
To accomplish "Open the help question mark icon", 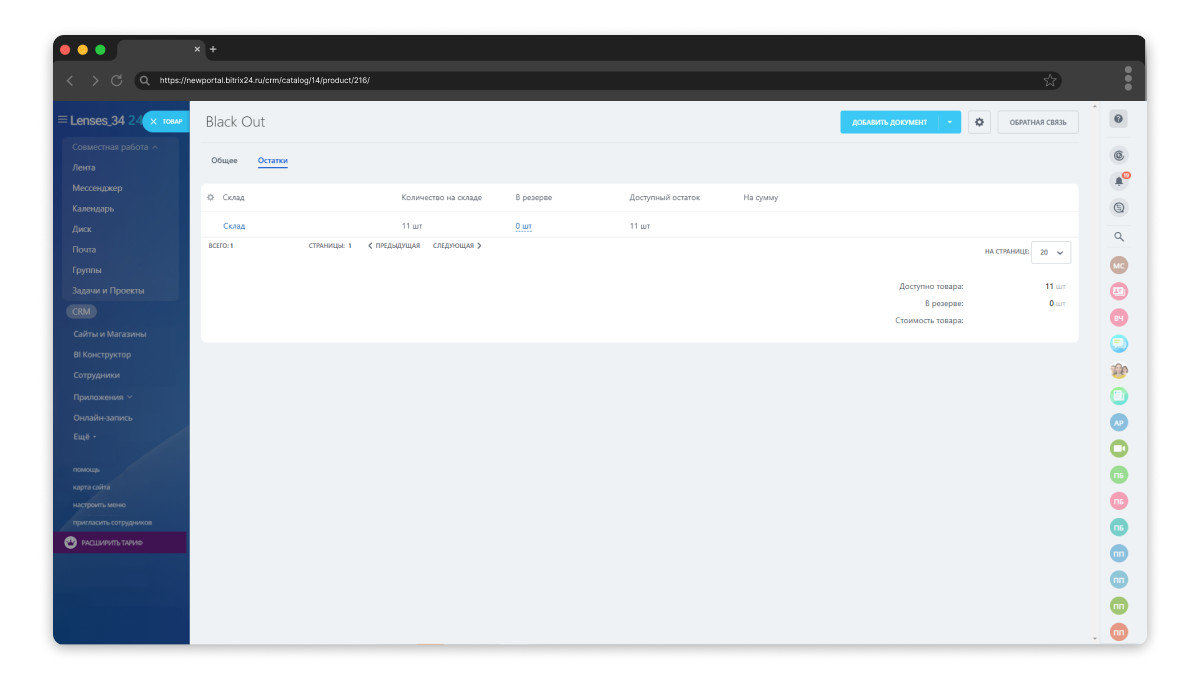I will tap(1119, 119).
